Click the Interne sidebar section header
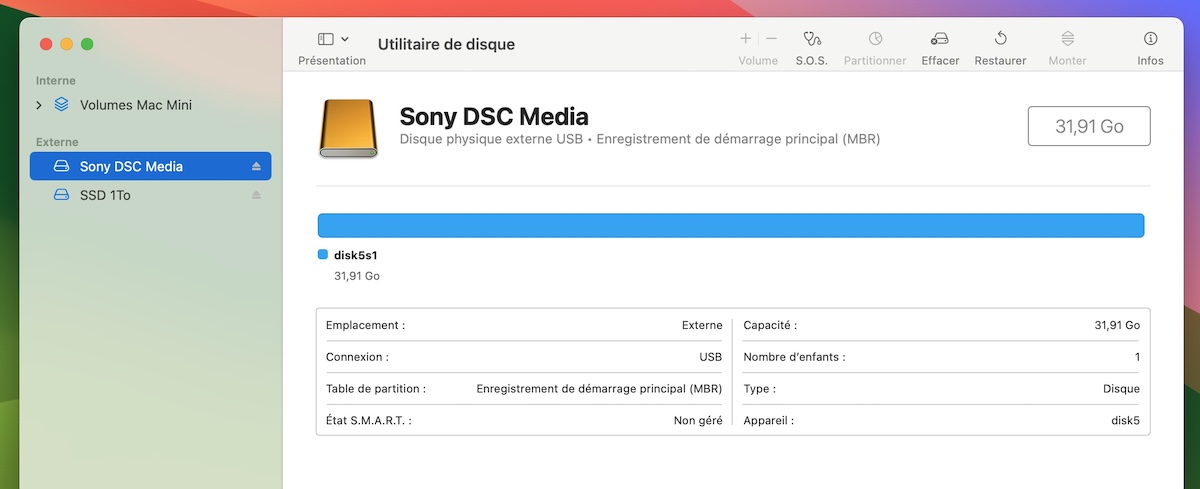Image resolution: width=1200 pixels, height=489 pixels. point(56,80)
